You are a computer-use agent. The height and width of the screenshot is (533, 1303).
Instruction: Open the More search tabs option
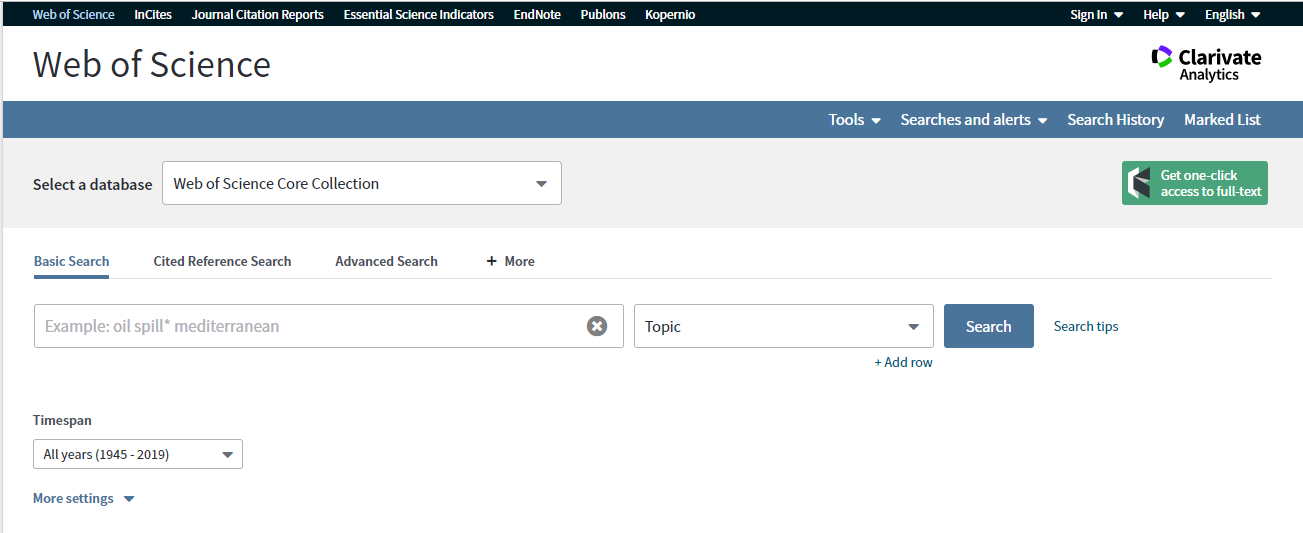pos(510,261)
